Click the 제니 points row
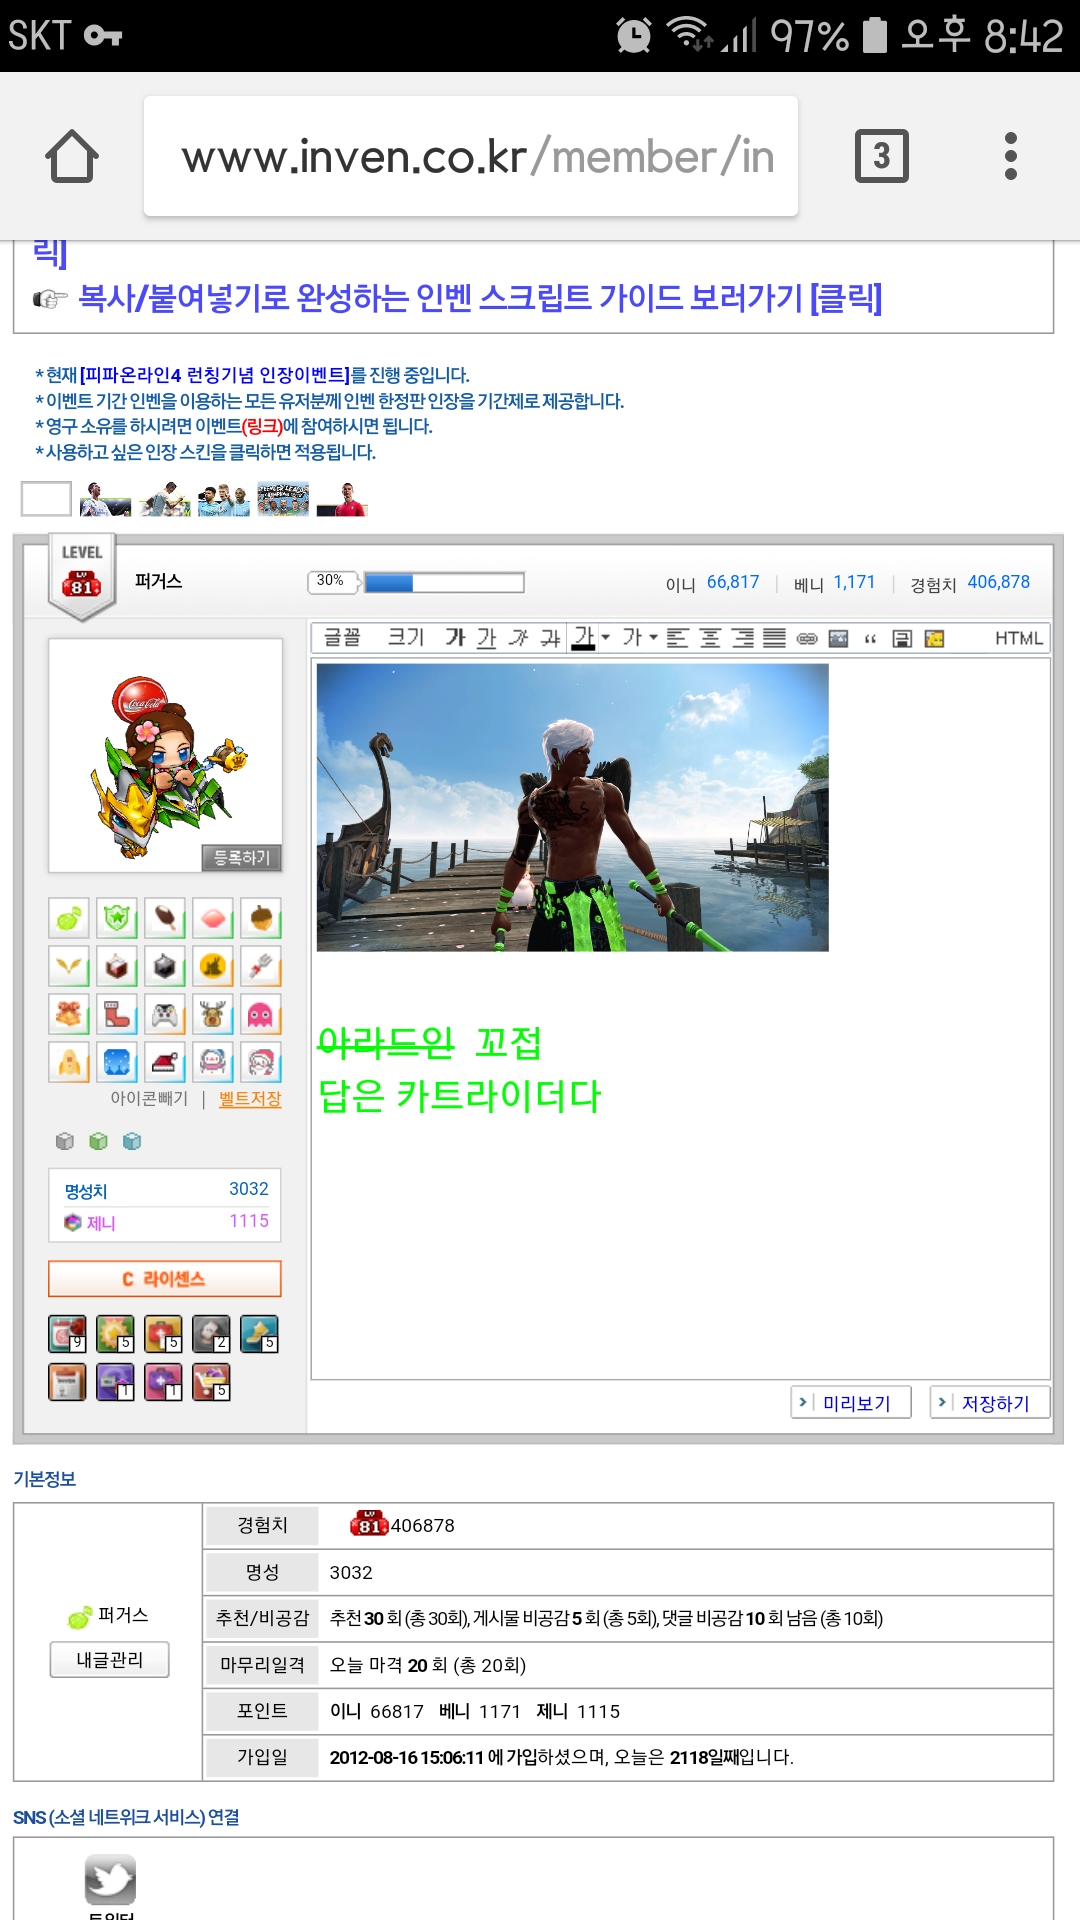Screen dimensions: 1080x1920 point(166,1222)
